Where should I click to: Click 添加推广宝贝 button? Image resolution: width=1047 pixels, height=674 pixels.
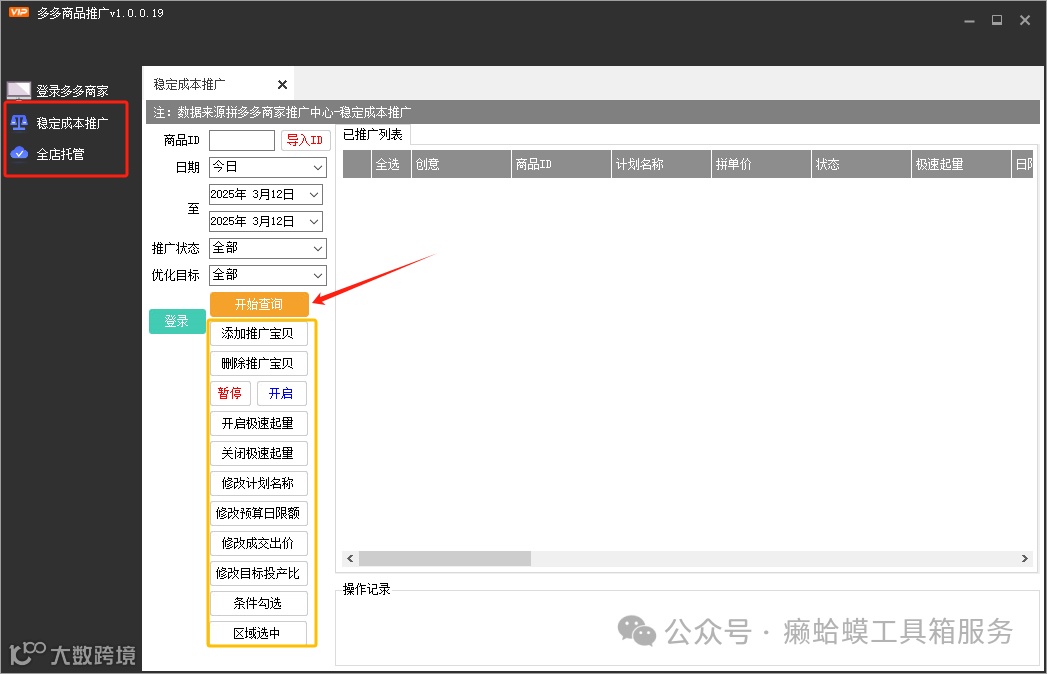tap(258, 333)
